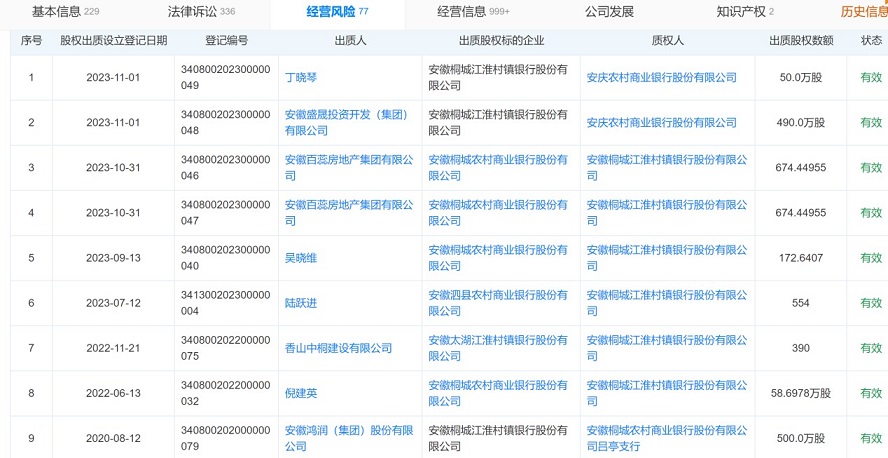
Task: Select amount 58.6978万股 cell
Action: [801, 393]
